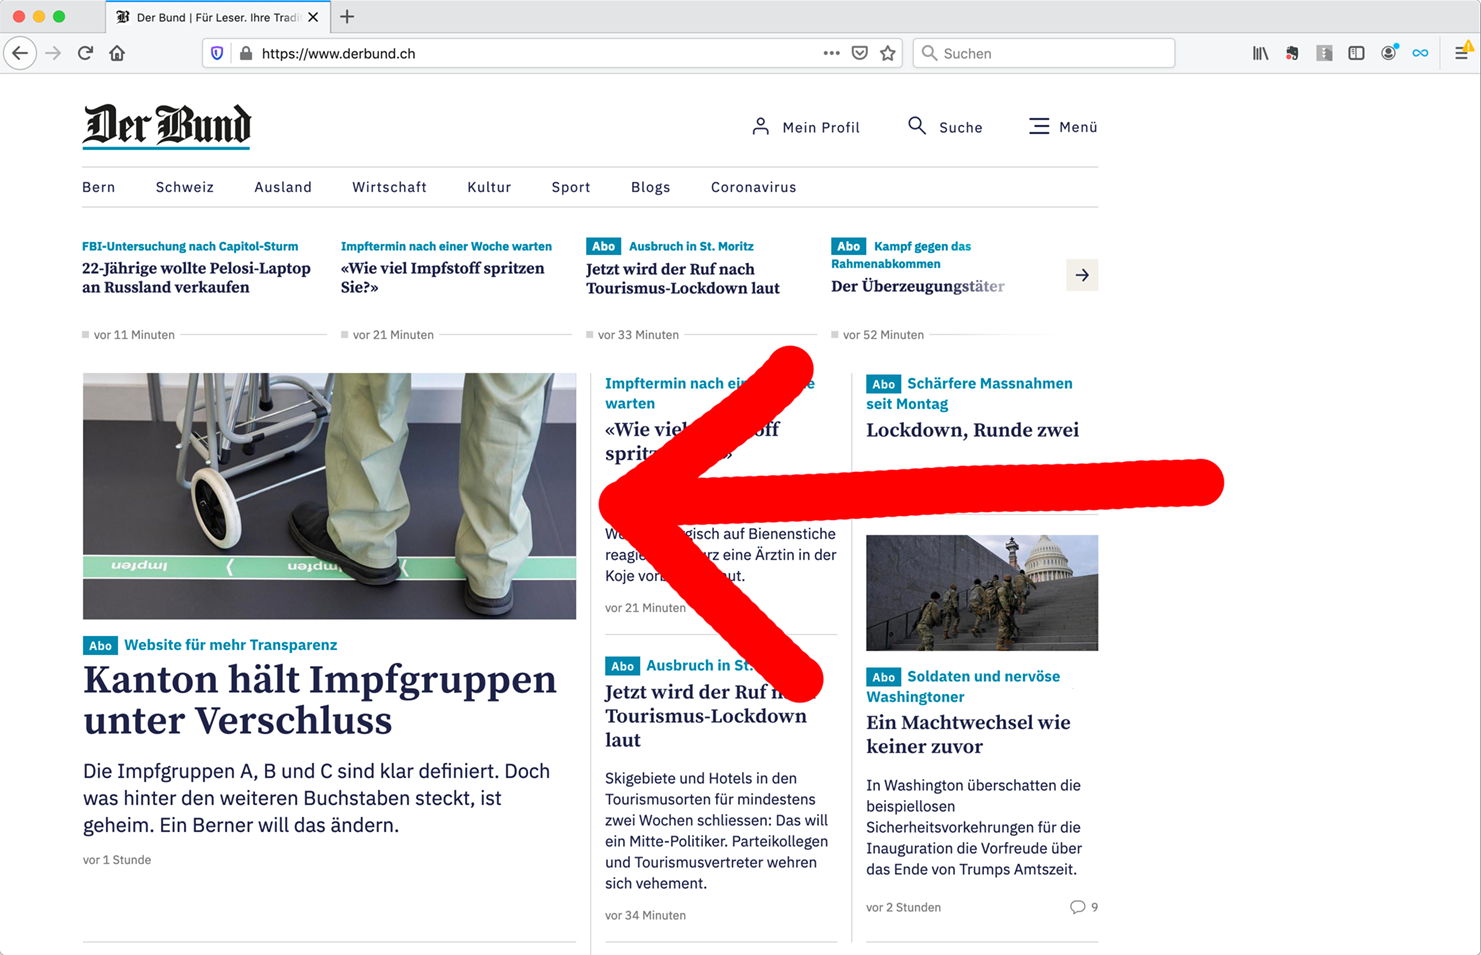
Task: Open the Kultur section
Action: click(x=489, y=187)
